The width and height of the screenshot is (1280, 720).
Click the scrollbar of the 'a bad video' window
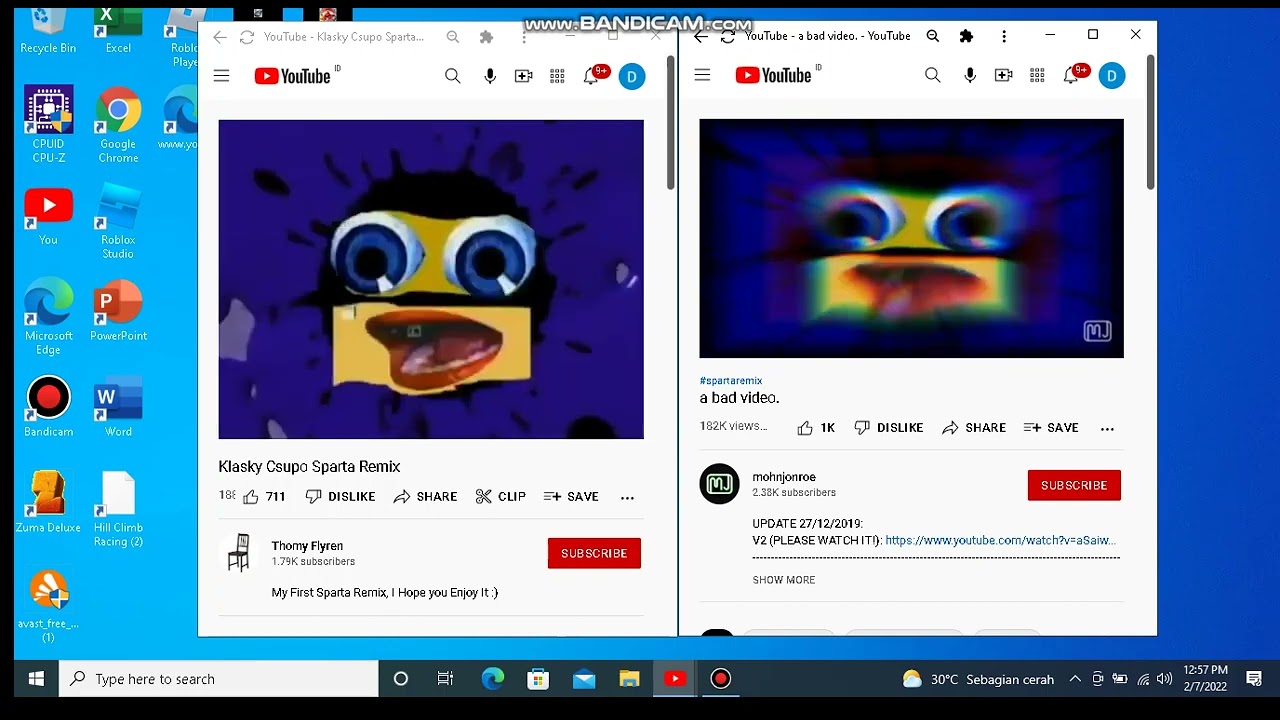pyautogui.click(x=1151, y=122)
